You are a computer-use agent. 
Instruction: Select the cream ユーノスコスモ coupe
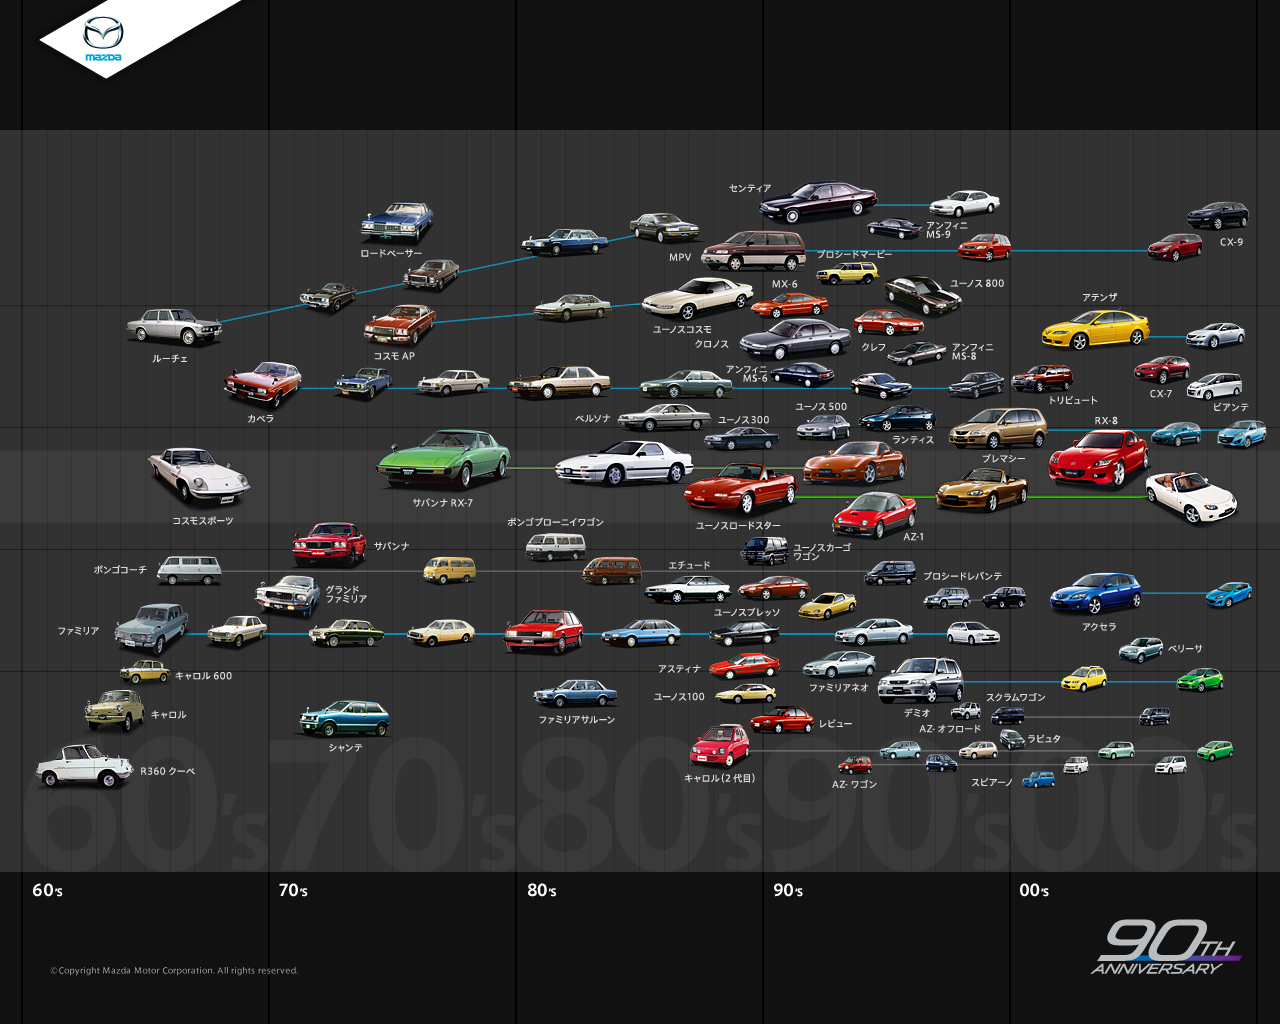(698, 298)
